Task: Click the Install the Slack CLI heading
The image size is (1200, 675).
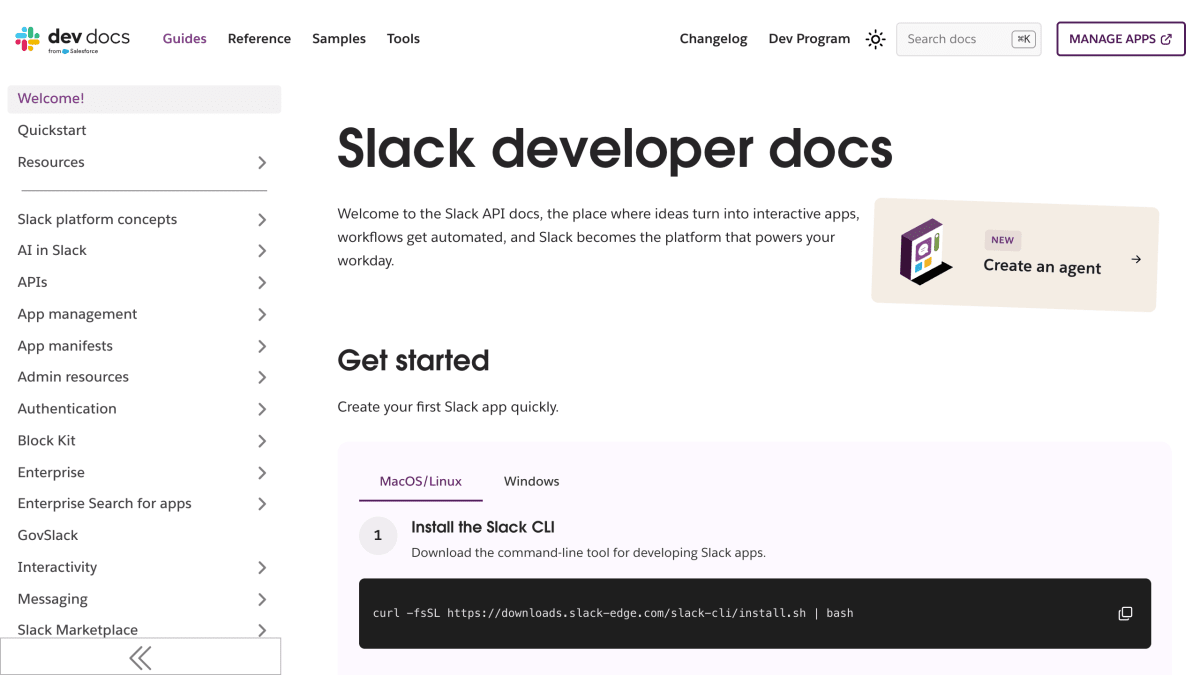Action: [483, 527]
